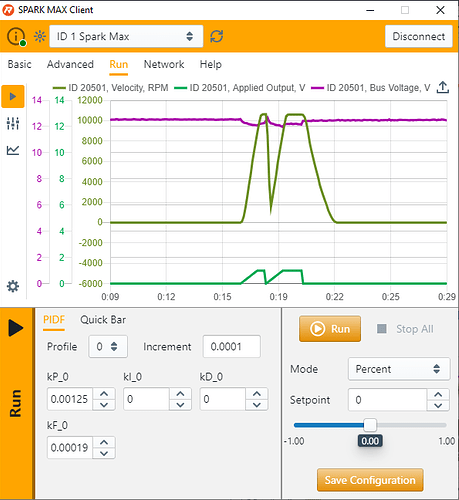Increase kF_0 with up arrow

[104, 442]
